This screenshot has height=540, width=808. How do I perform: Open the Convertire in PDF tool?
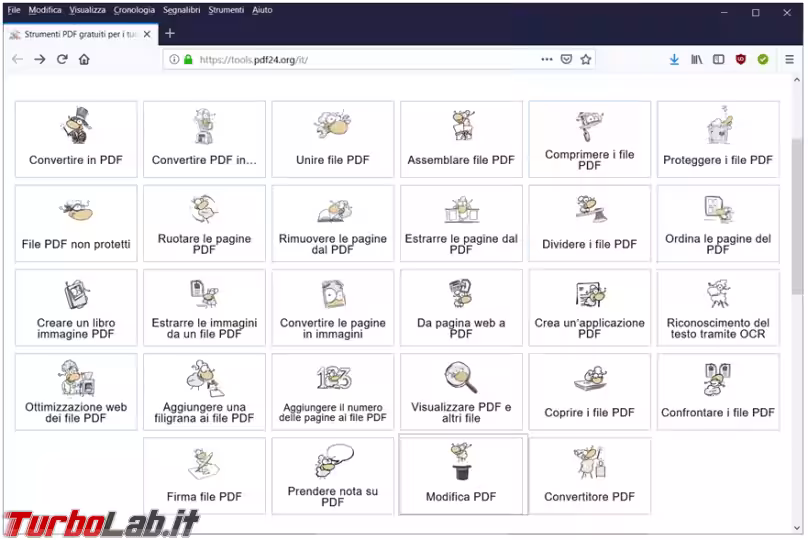tap(76, 139)
